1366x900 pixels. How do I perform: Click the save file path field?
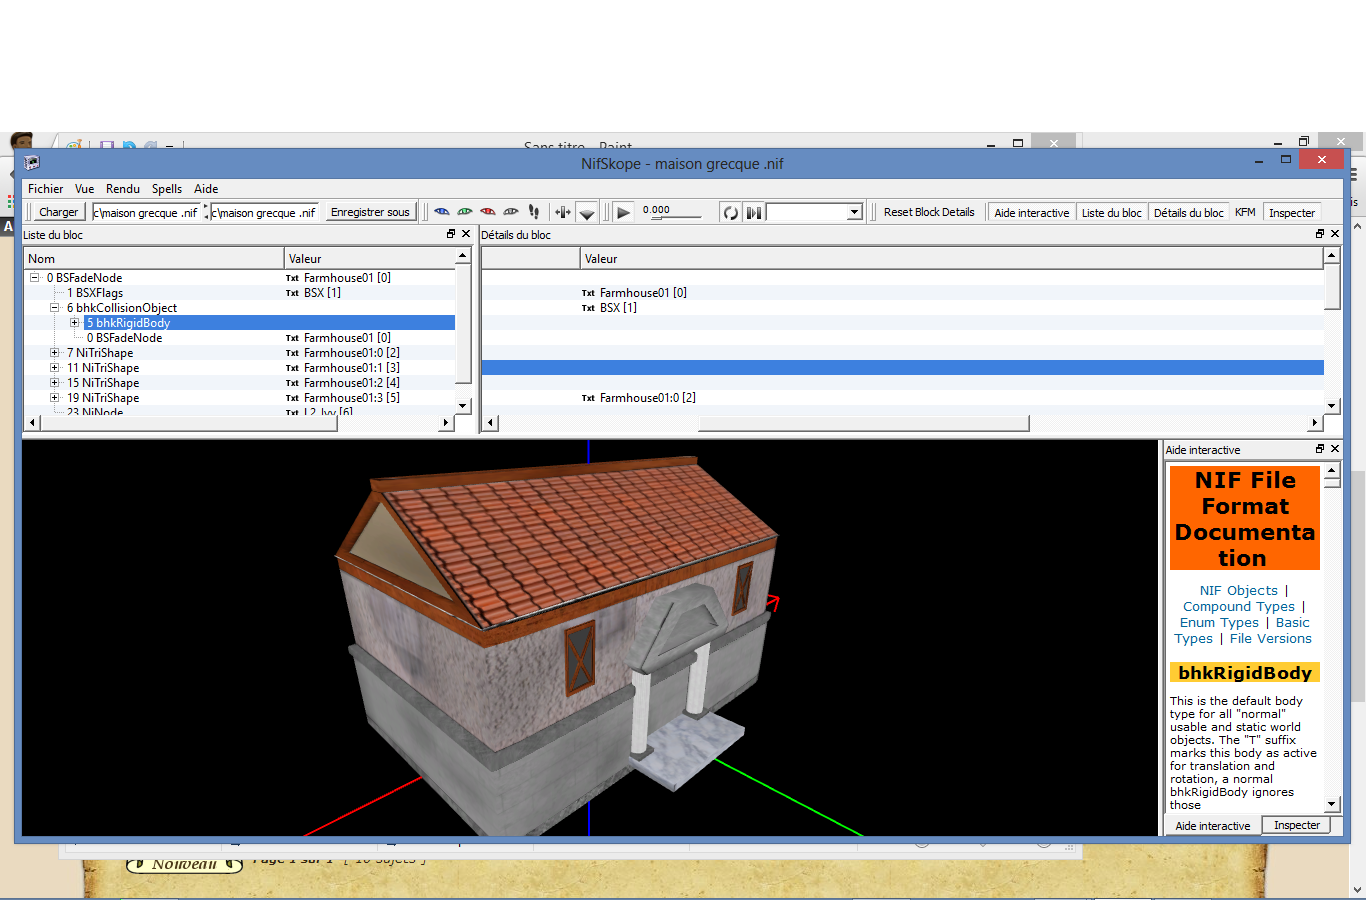tap(264, 212)
